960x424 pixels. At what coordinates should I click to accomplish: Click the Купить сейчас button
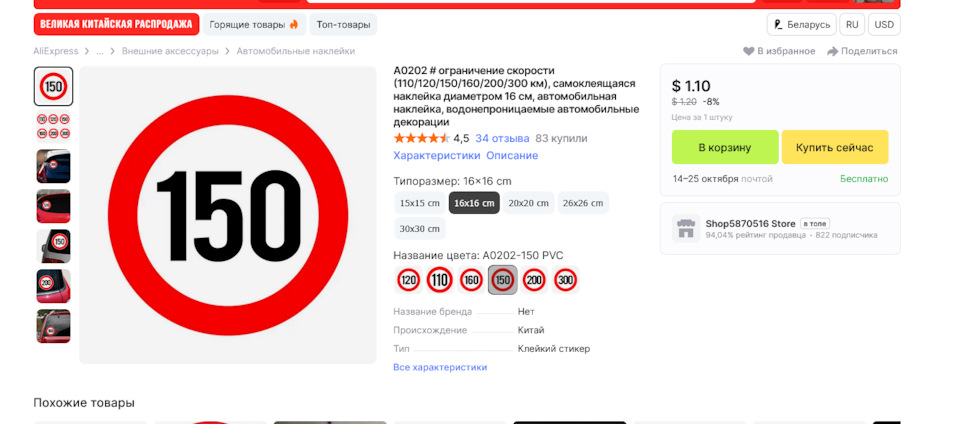coord(834,147)
